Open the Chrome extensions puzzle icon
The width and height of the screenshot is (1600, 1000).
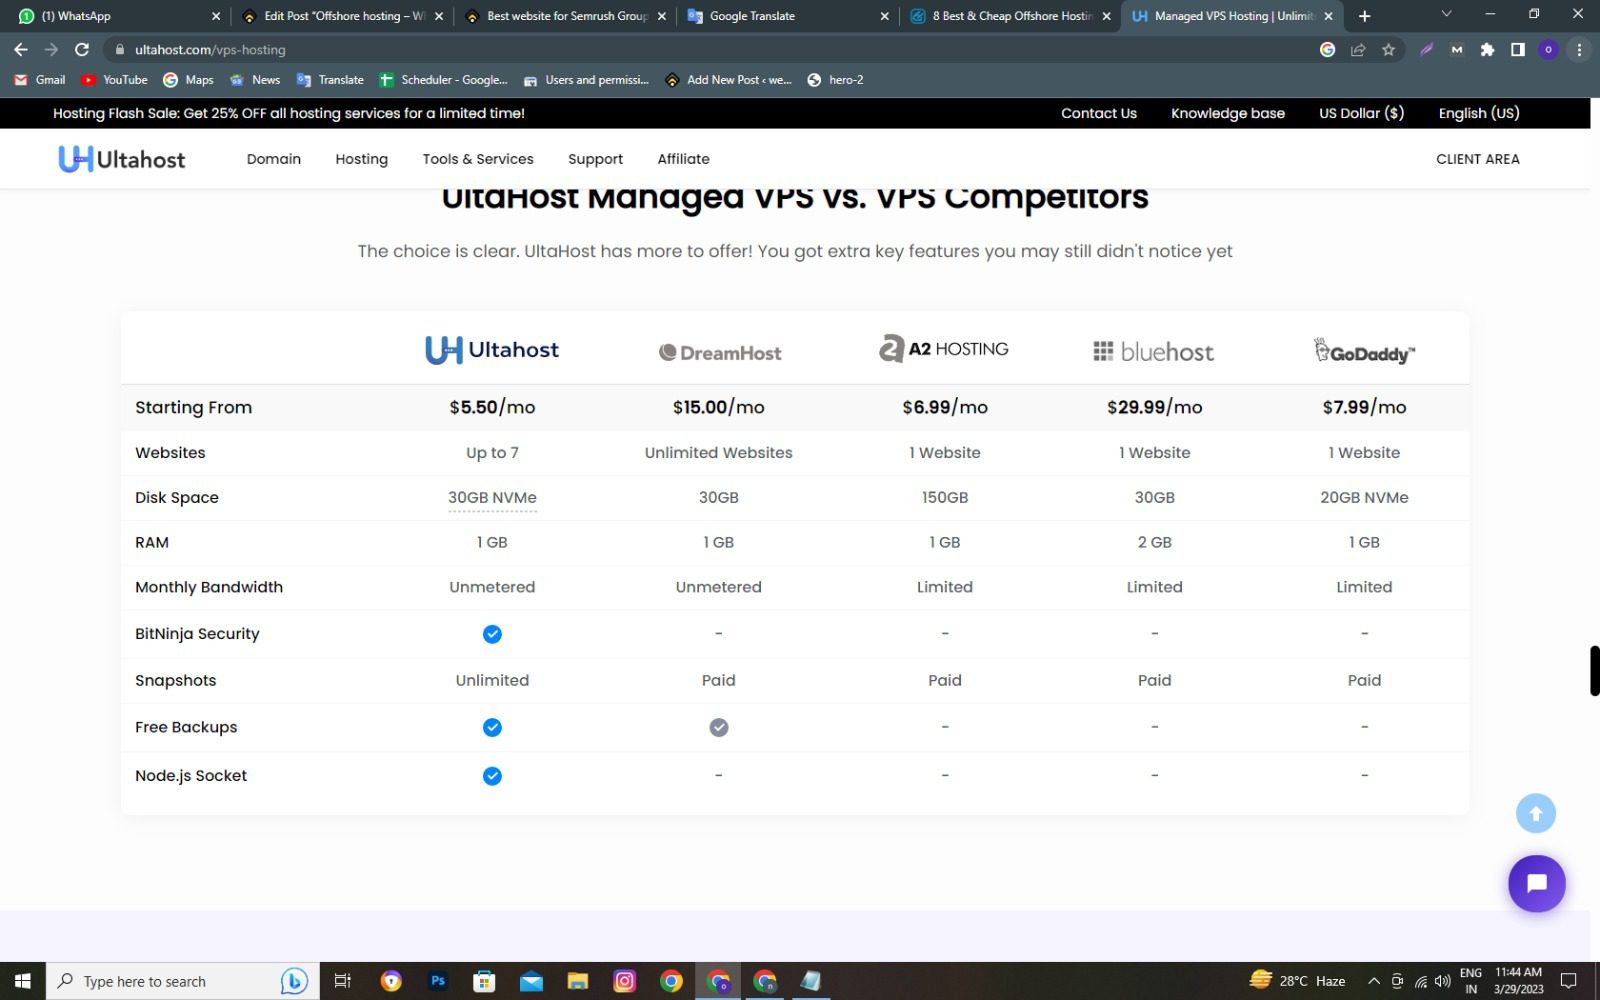click(x=1487, y=49)
